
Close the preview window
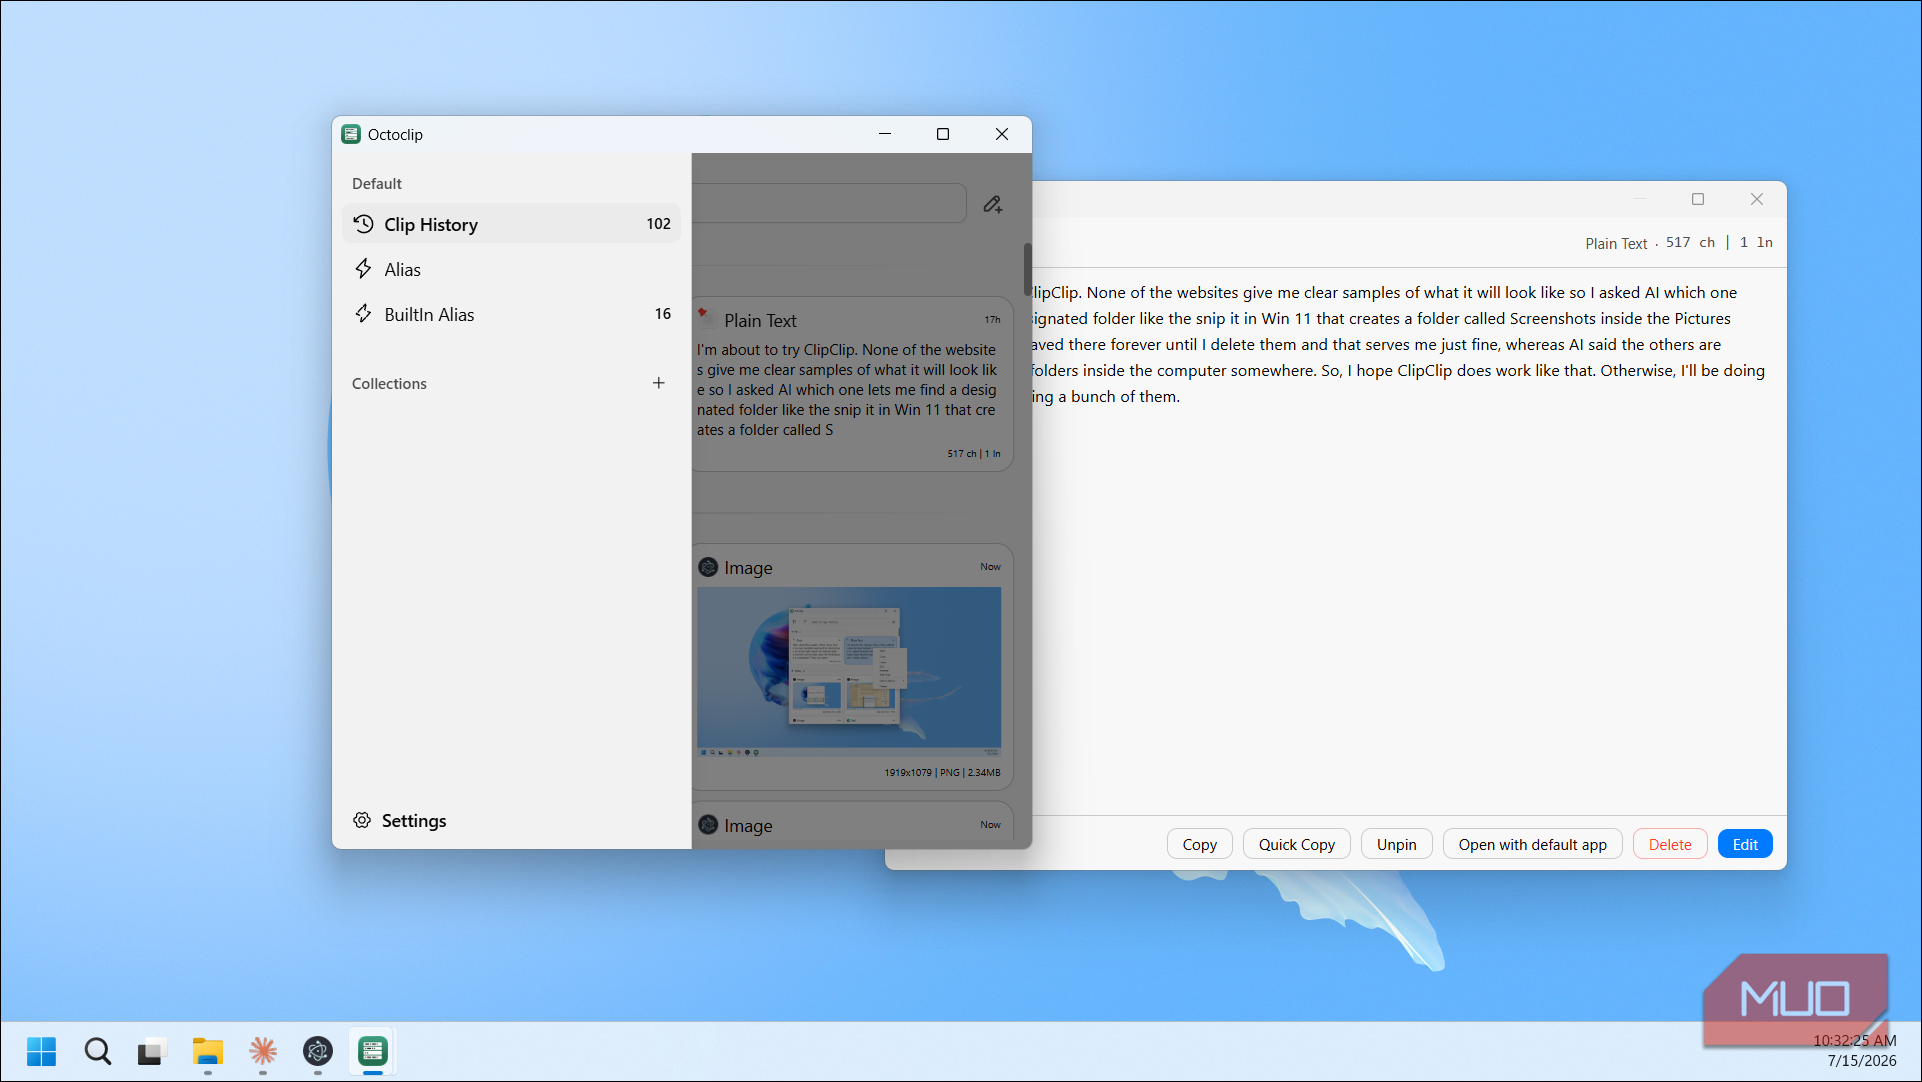(1757, 199)
